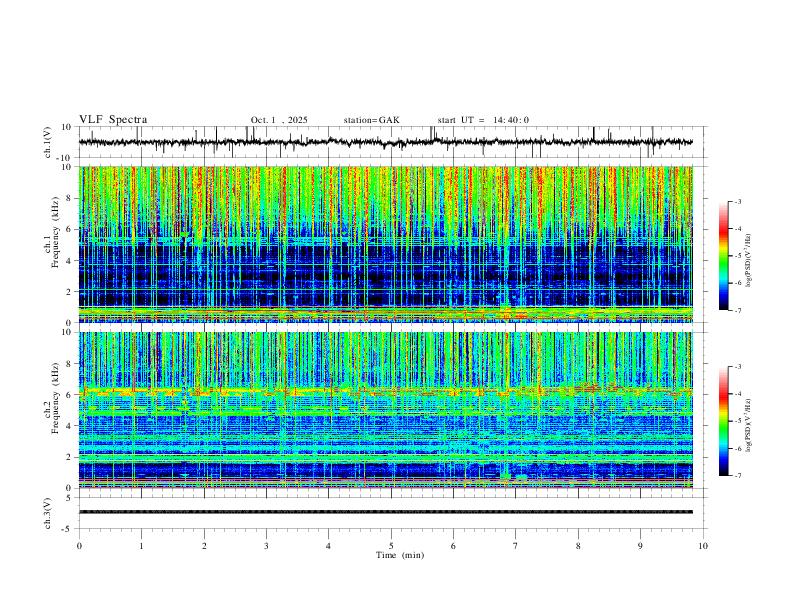Screen dimensions: 792x612
Task: Click the ch.2 colorbar log(PSD) label
Action: point(749,425)
